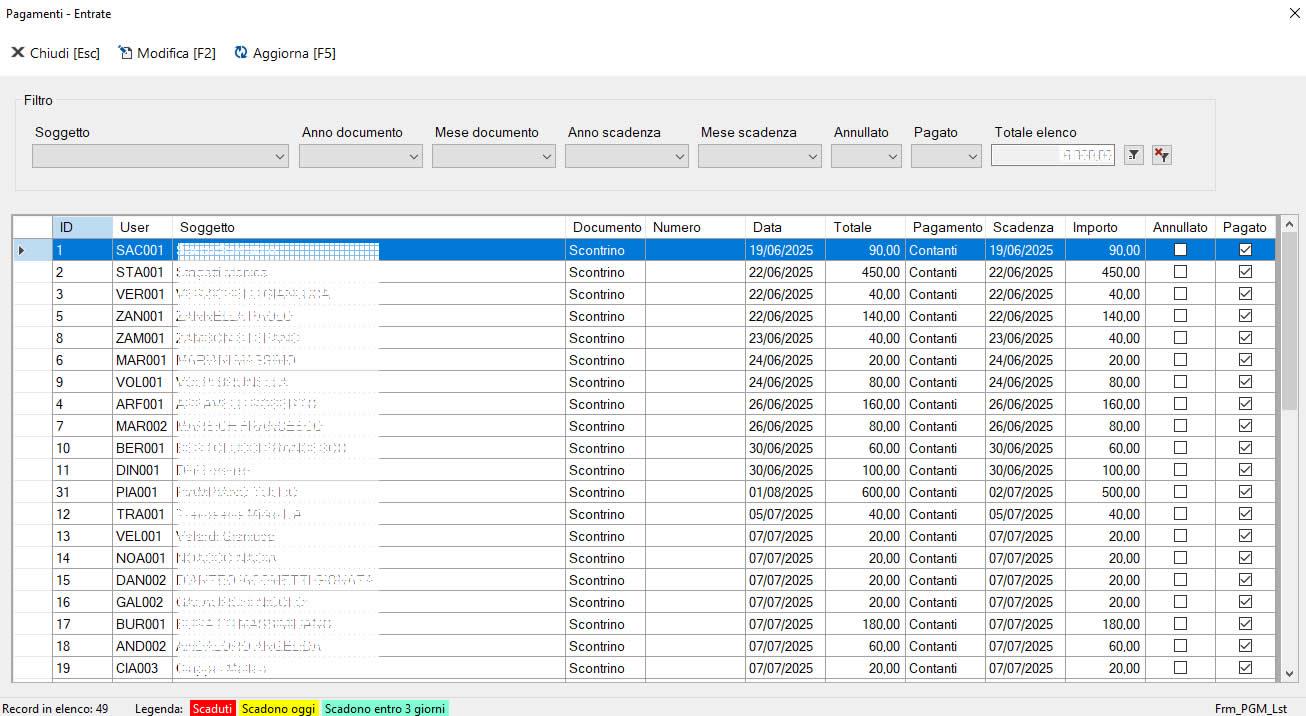Click Modifica [F2] to edit record
The height and width of the screenshot is (716, 1306).
coord(167,53)
